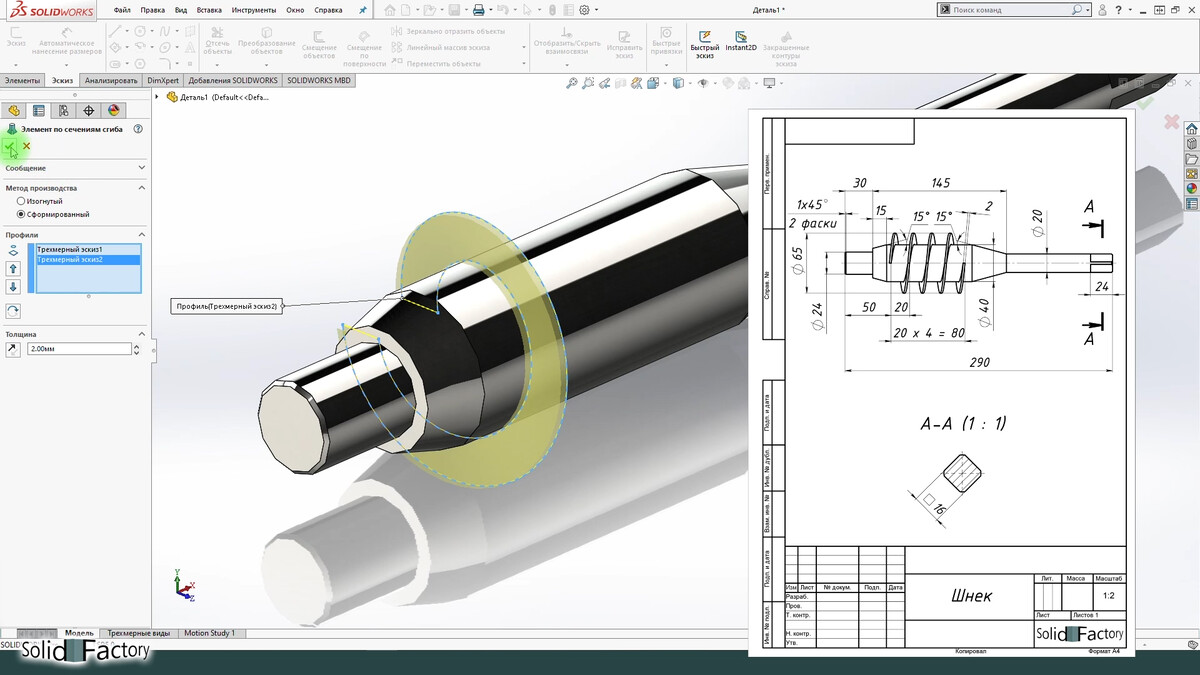Select the Сформированный radio button

tap(21, 214)
